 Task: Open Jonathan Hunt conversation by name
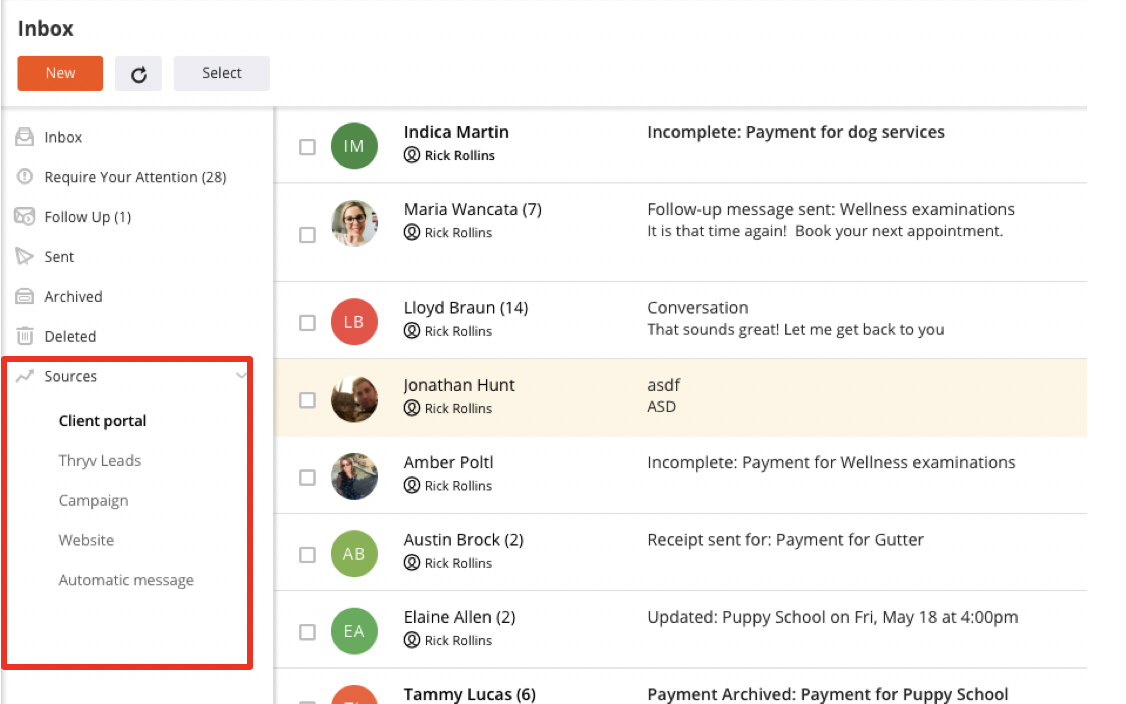coord(459,386)
